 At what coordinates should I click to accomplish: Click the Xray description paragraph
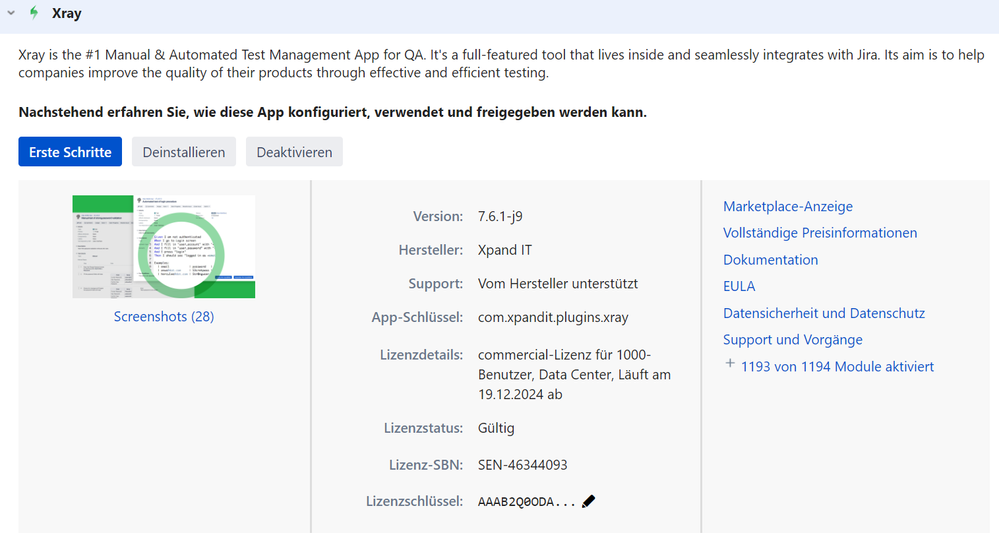coord(501,64)
